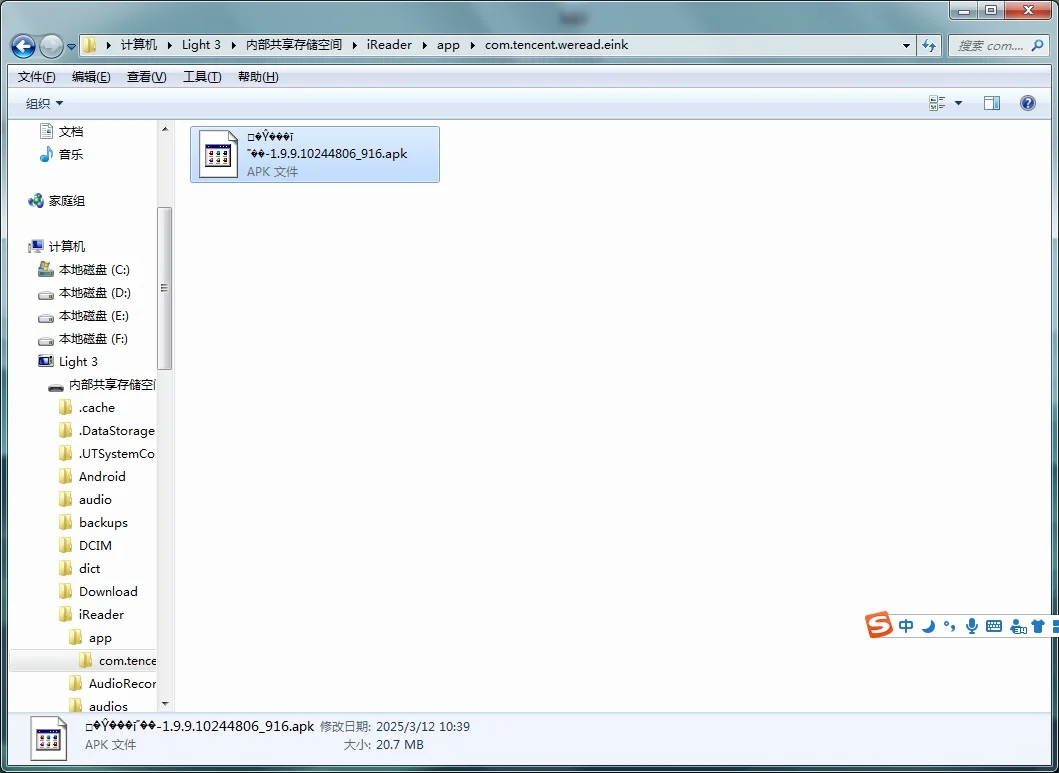Click the Sogou voice input microphone

(972, 626)
